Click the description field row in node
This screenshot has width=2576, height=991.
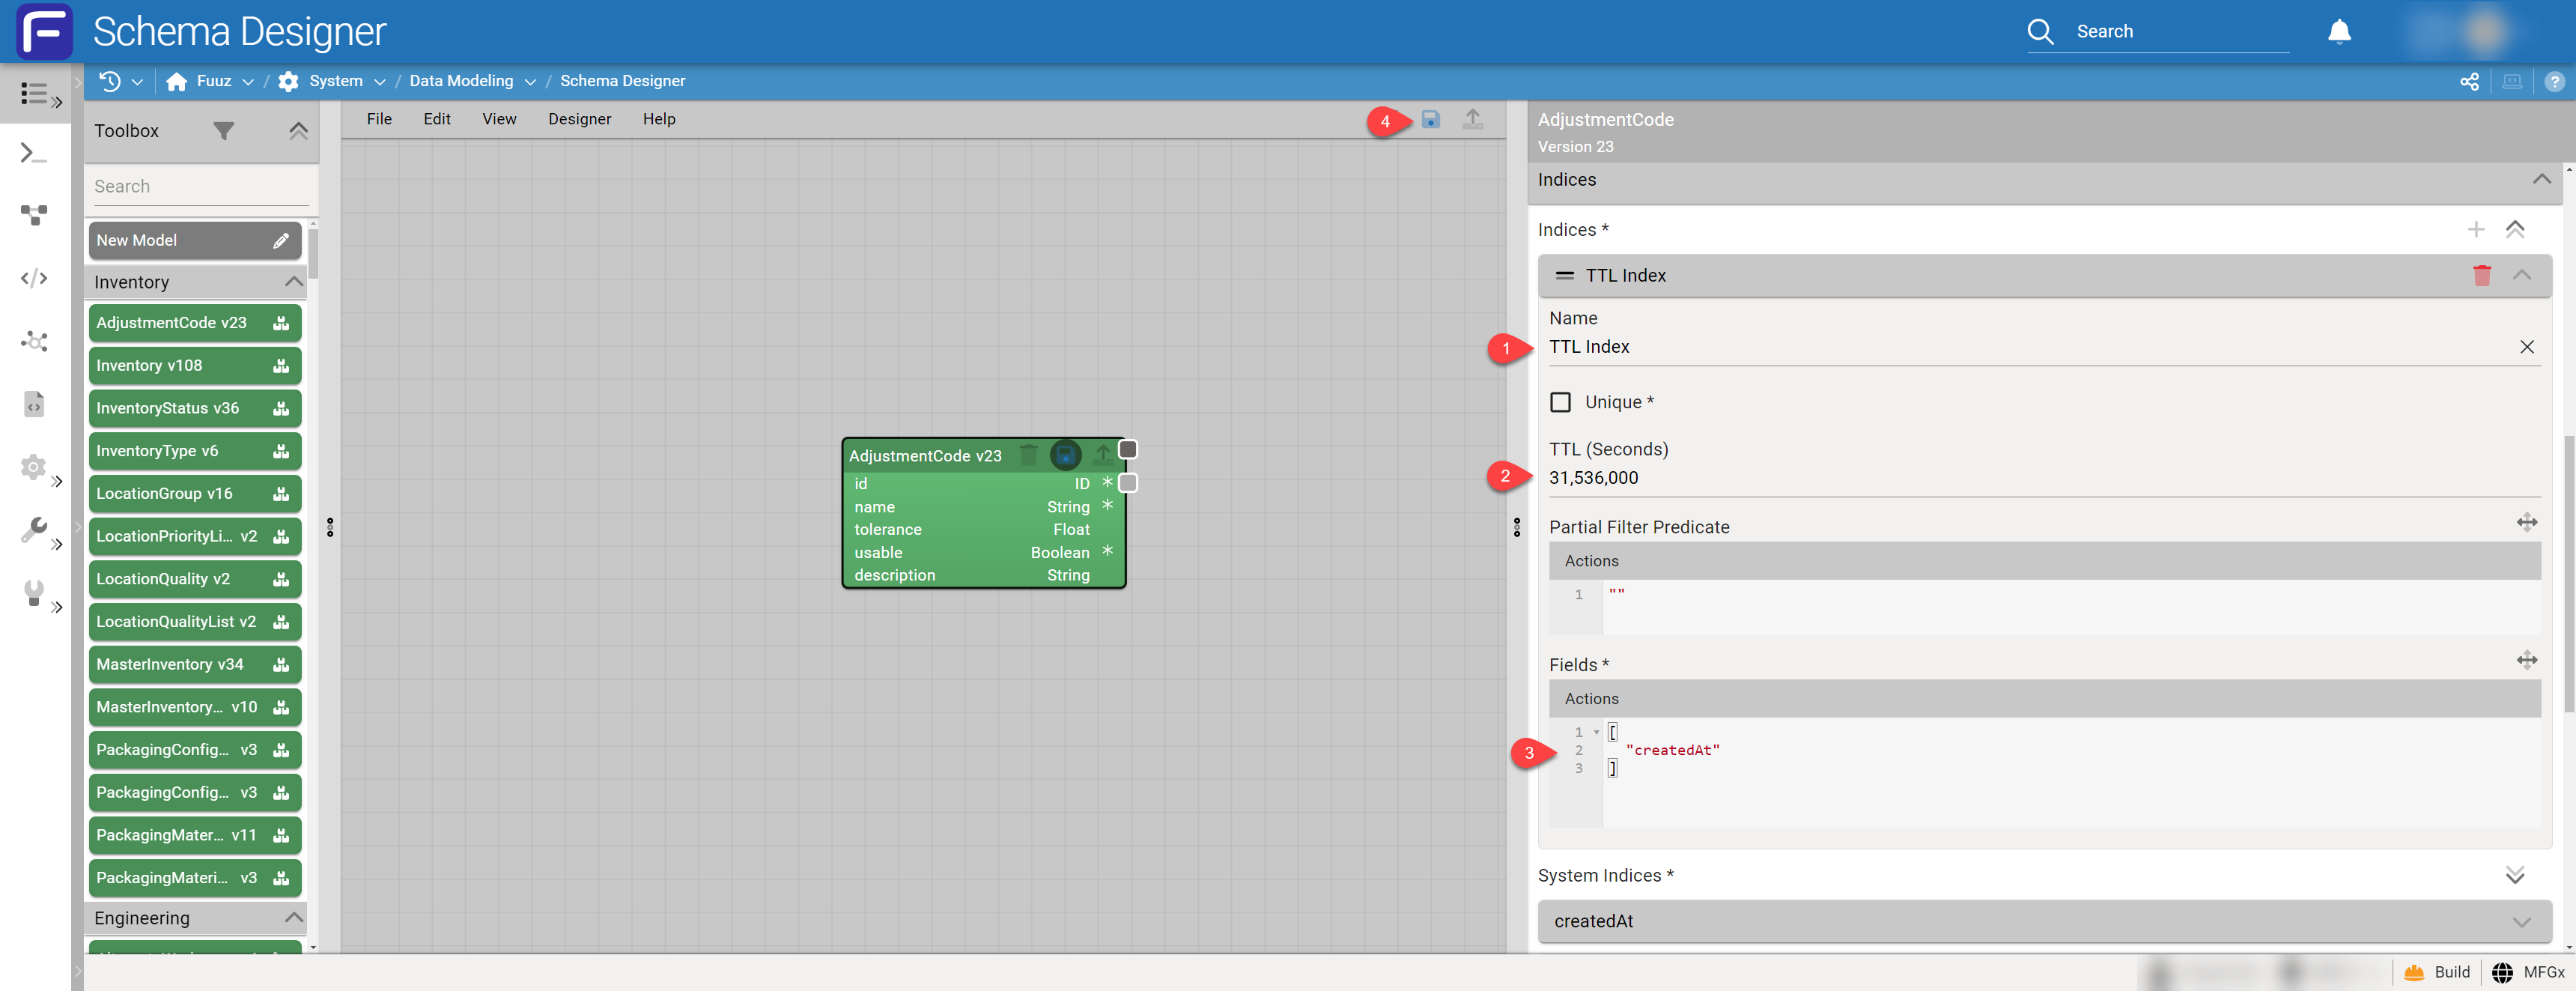984,576
